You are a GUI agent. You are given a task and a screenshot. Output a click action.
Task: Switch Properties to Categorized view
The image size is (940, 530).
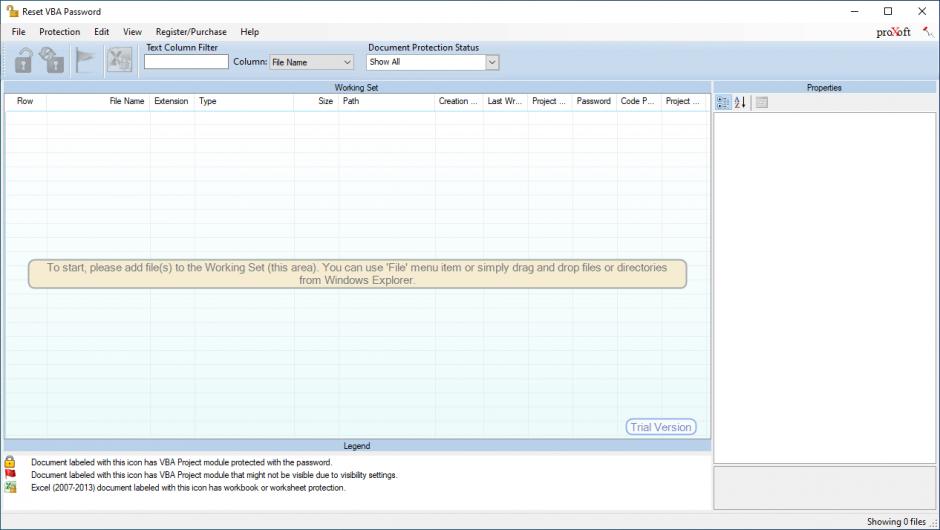tap(723, 102)
